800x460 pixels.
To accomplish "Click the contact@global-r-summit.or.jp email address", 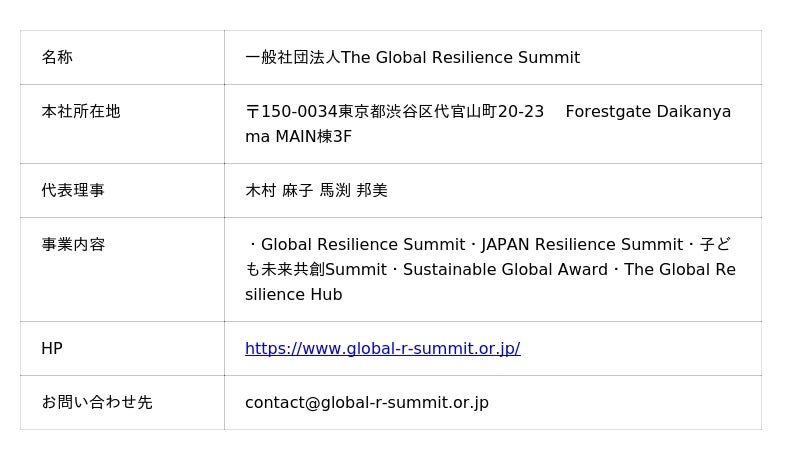I will [x=367, y=402].
